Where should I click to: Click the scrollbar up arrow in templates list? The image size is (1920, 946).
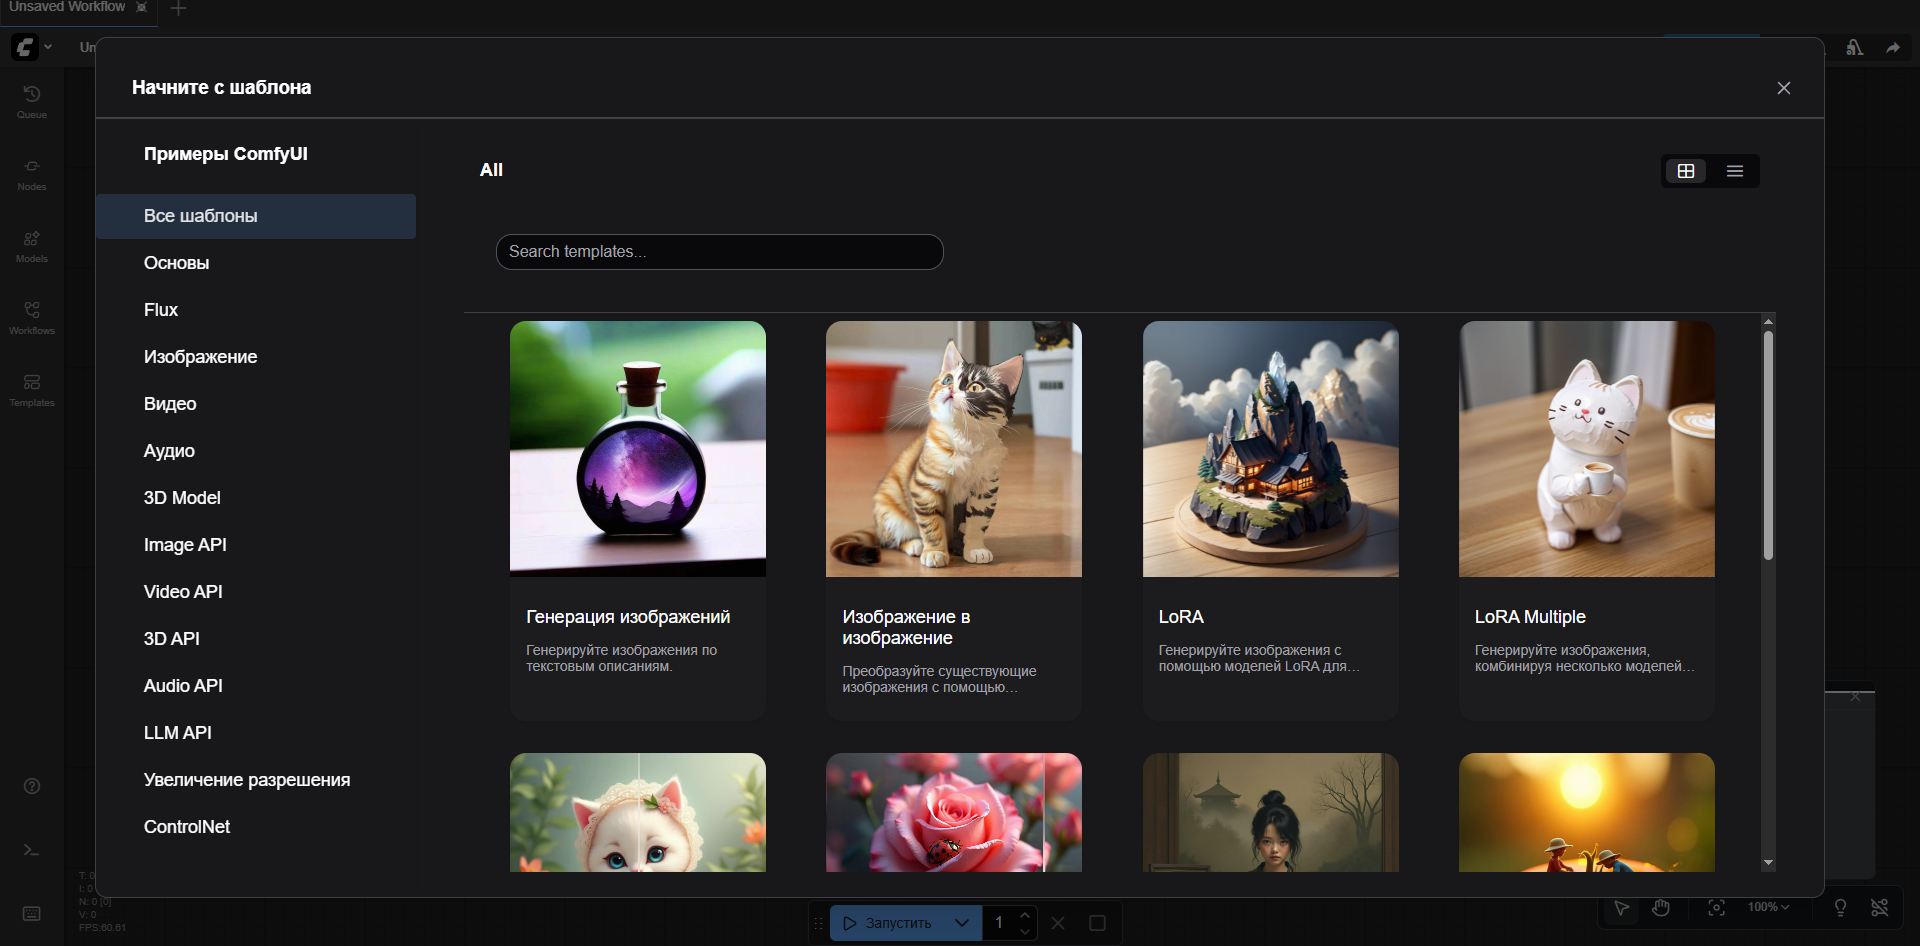(1768, 321)
